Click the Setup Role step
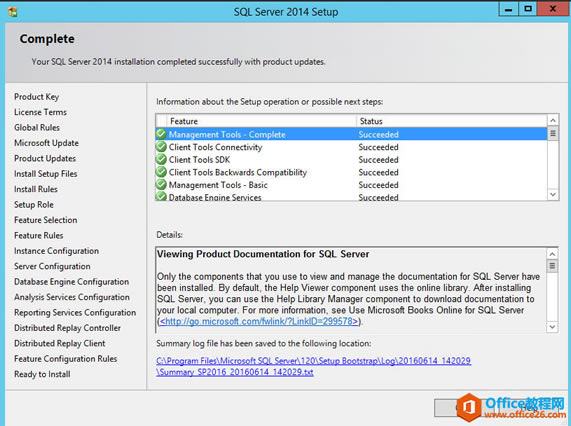The image size is (571, 426). 34,205
